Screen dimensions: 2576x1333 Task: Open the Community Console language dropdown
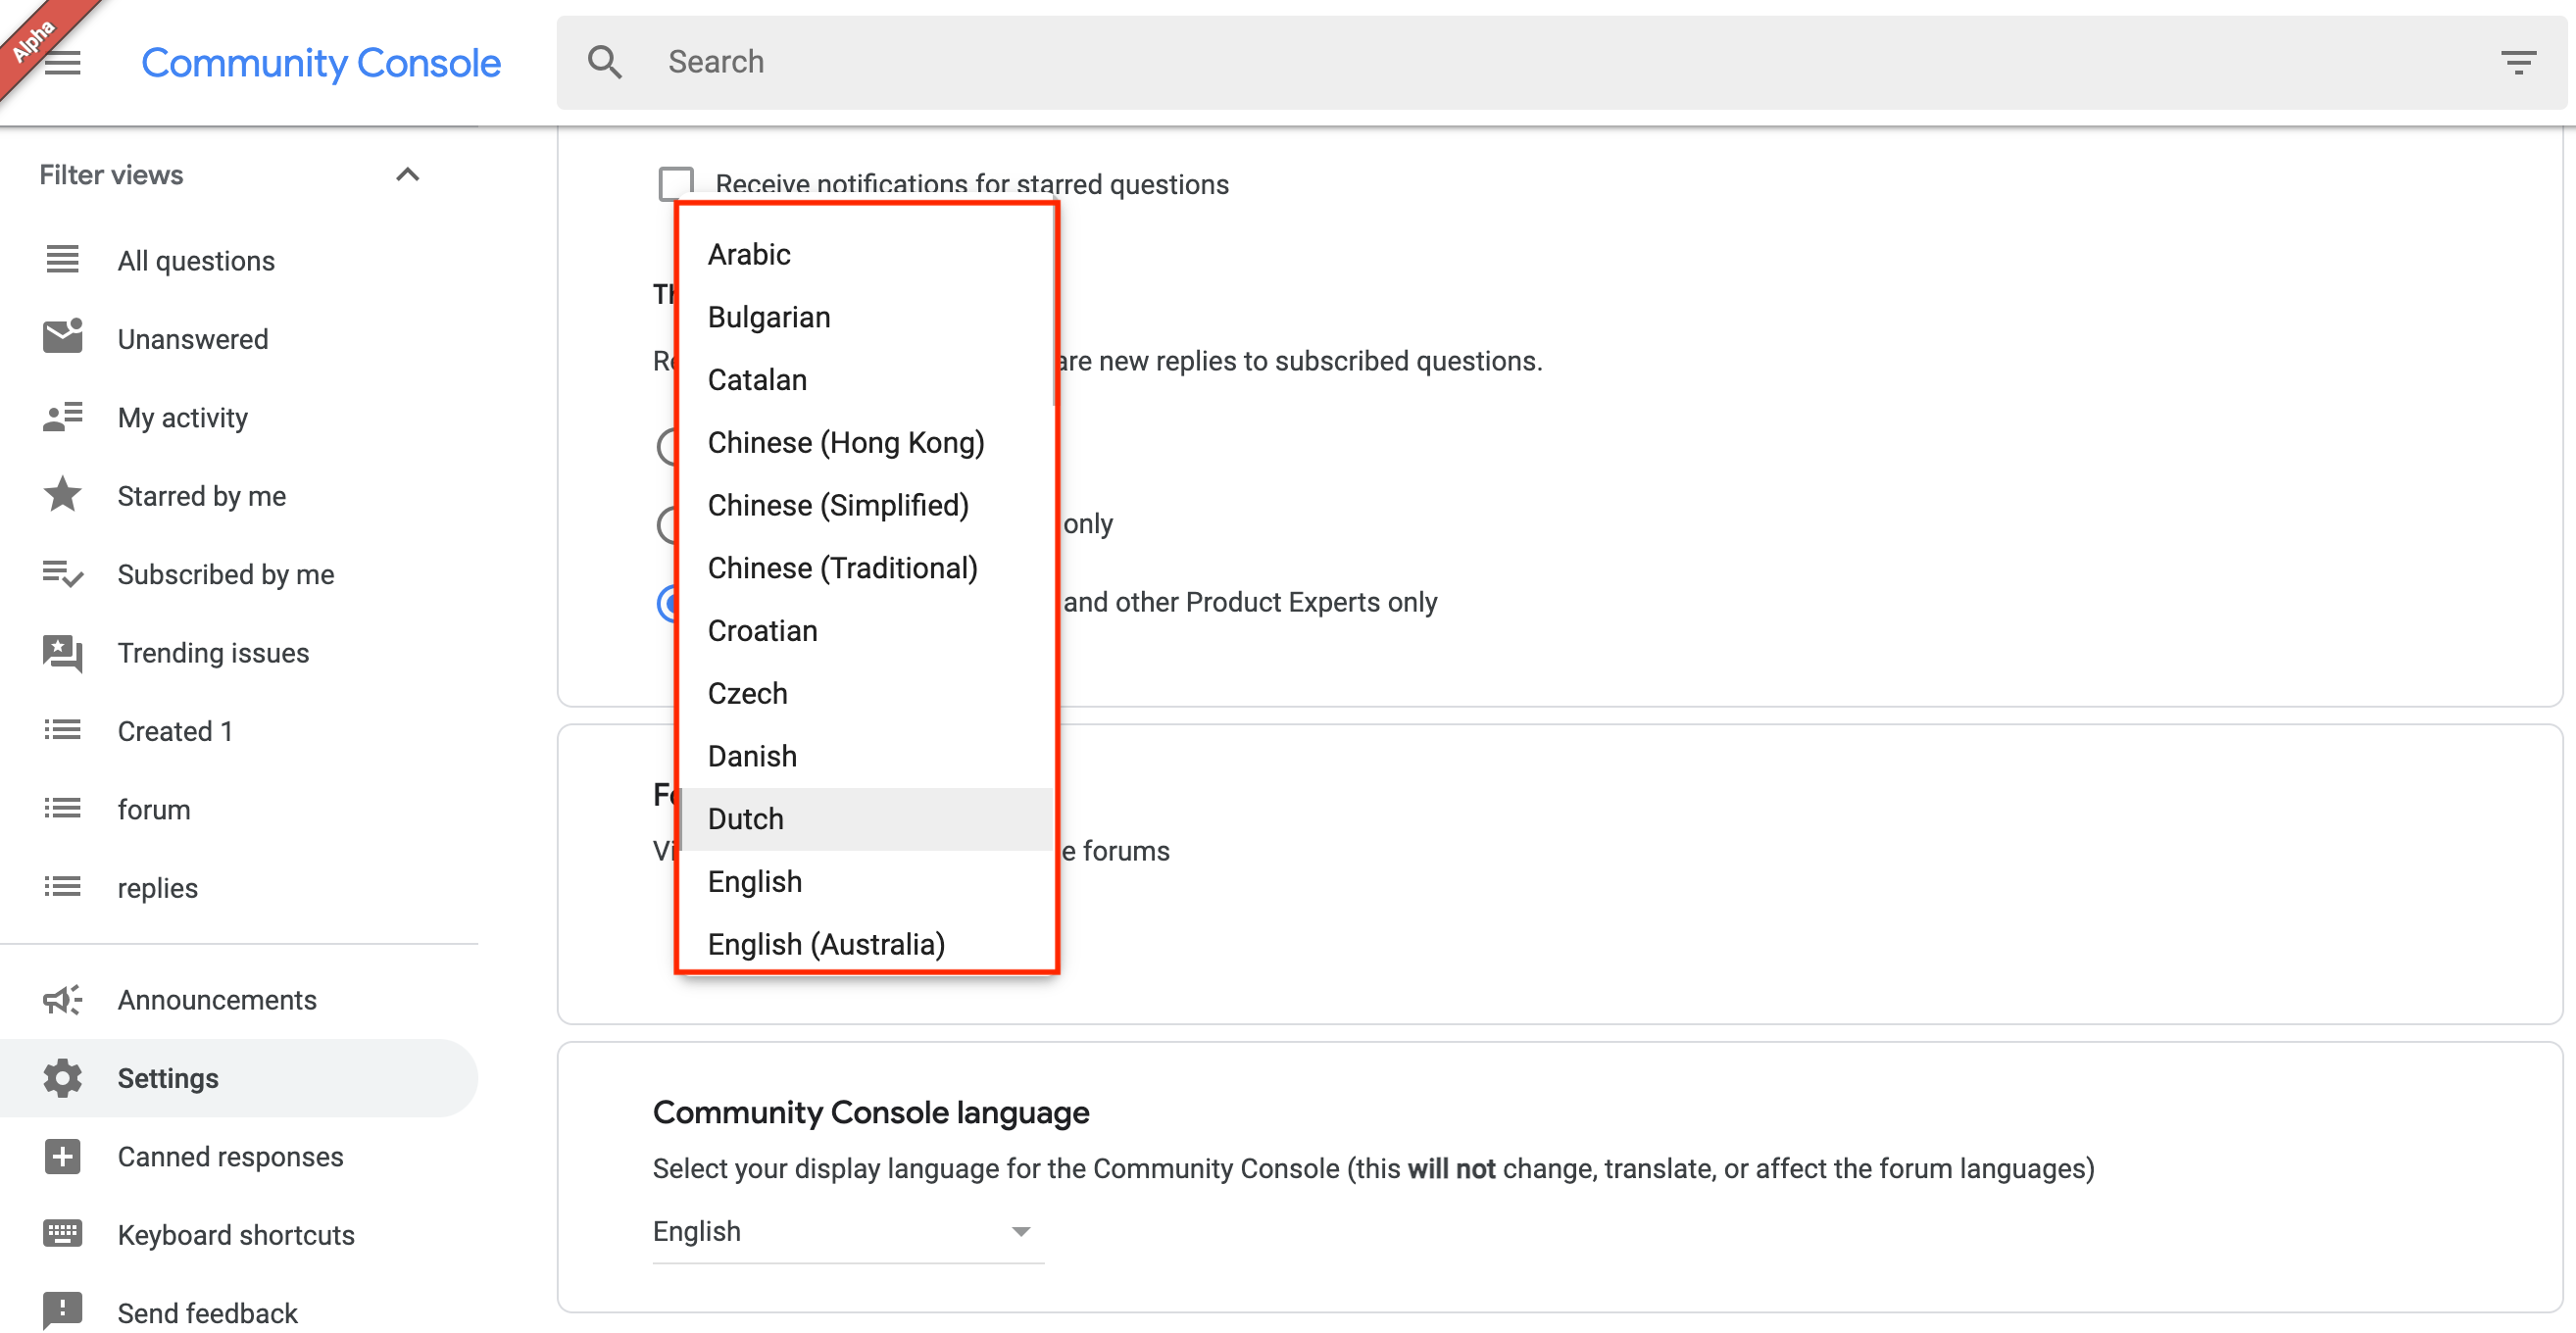click(x=845, y=1231)
